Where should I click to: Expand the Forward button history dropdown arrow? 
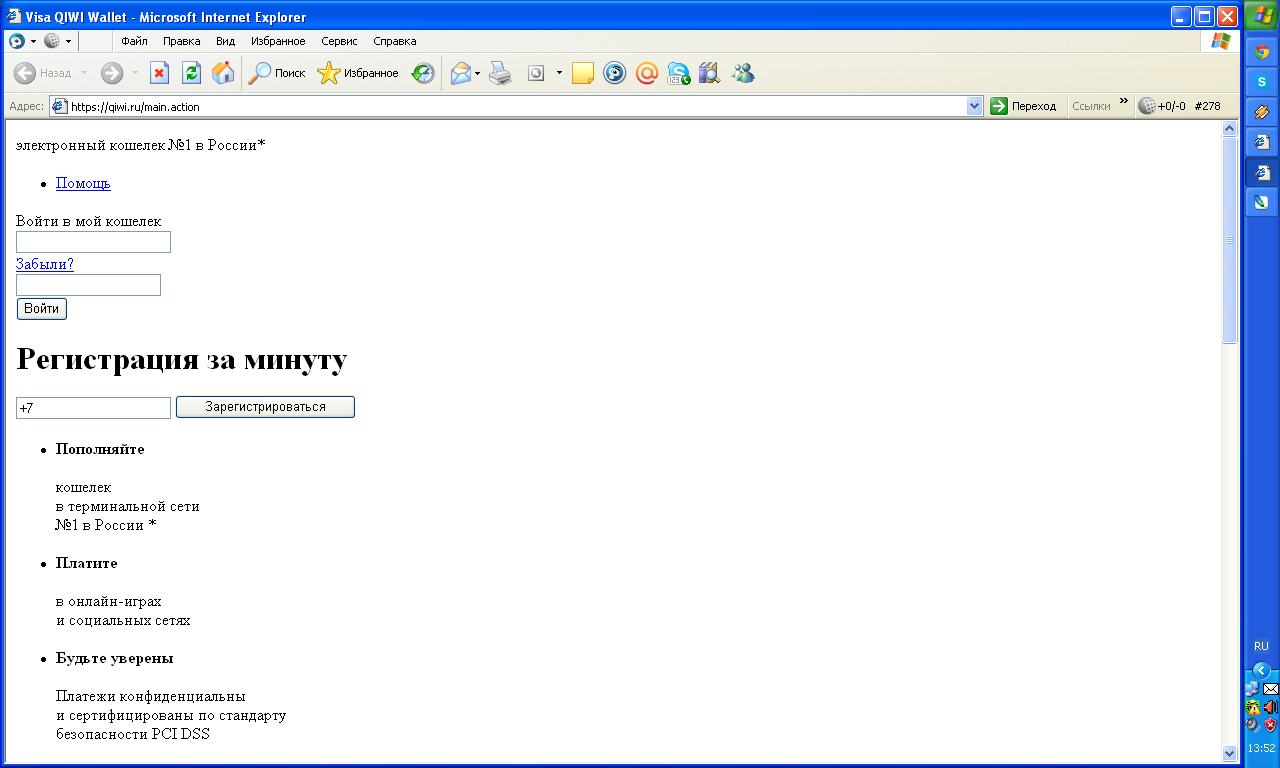(135, 73)
